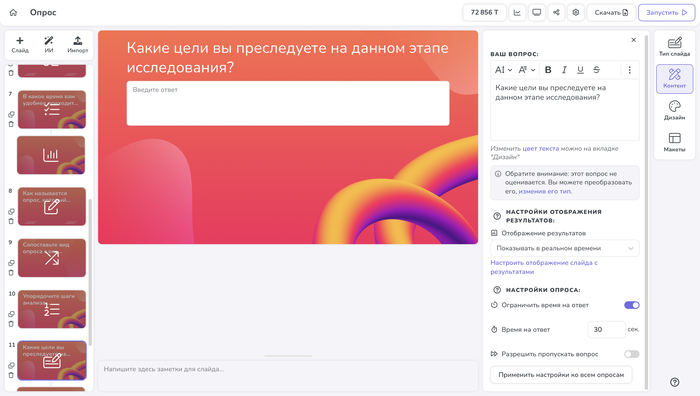Click the 72 856 T balance button
This screenshot has width=700, height=396.
(484, 13)
